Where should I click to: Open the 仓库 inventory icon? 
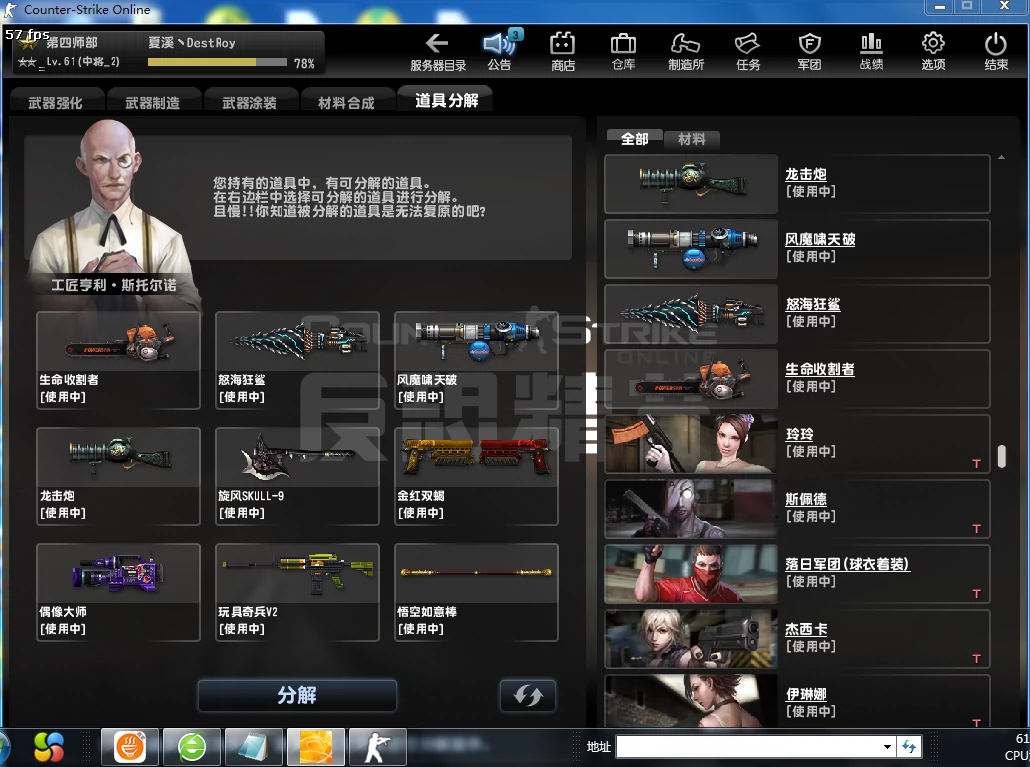[623, 44]
